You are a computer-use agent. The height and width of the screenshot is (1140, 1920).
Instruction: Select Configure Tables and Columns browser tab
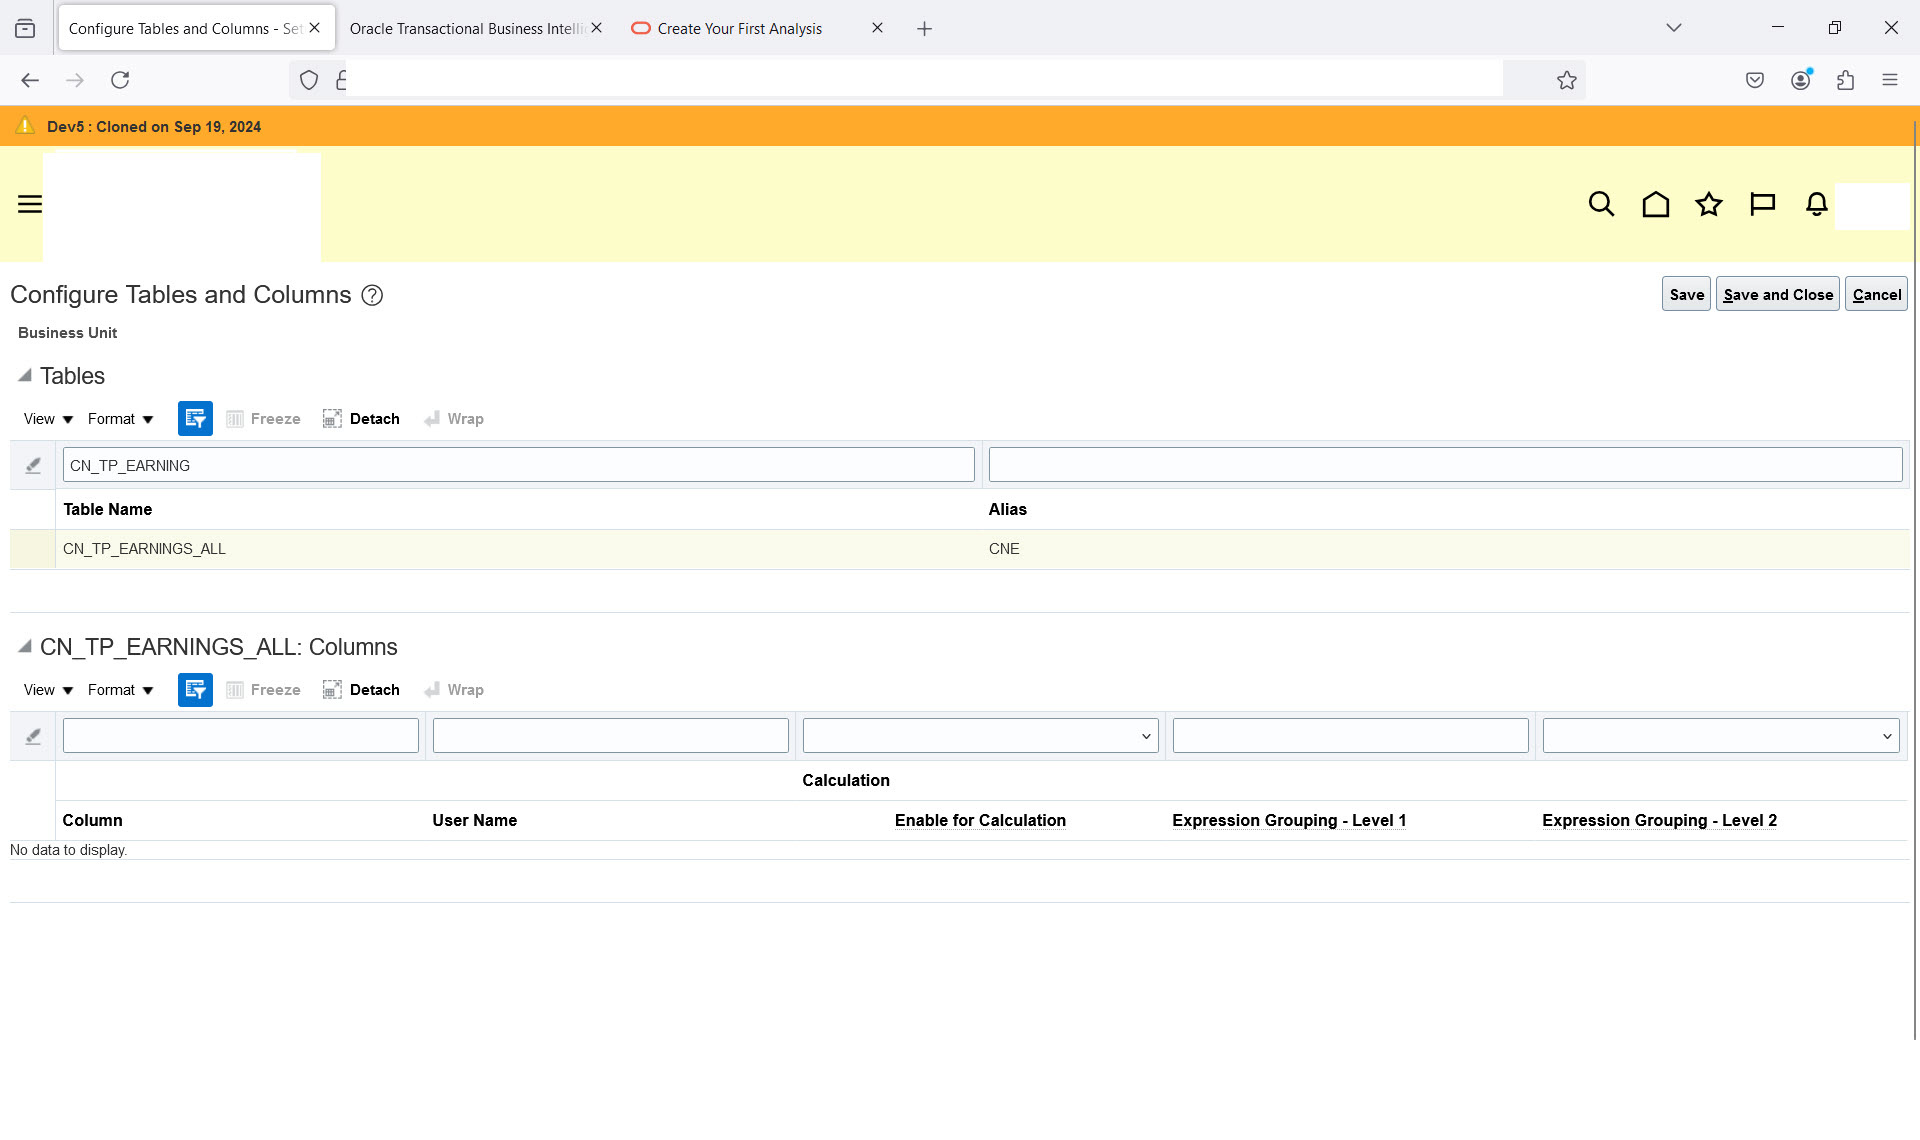[185, 29]
